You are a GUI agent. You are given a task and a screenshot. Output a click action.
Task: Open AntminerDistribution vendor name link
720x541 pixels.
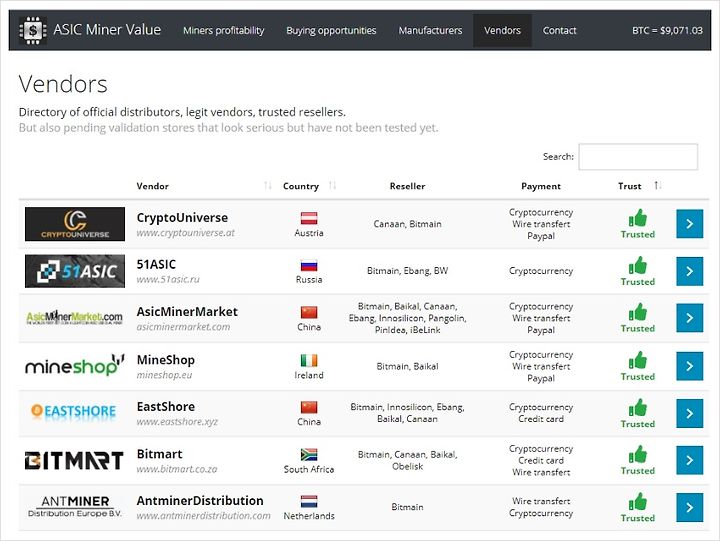pos(200,501)
